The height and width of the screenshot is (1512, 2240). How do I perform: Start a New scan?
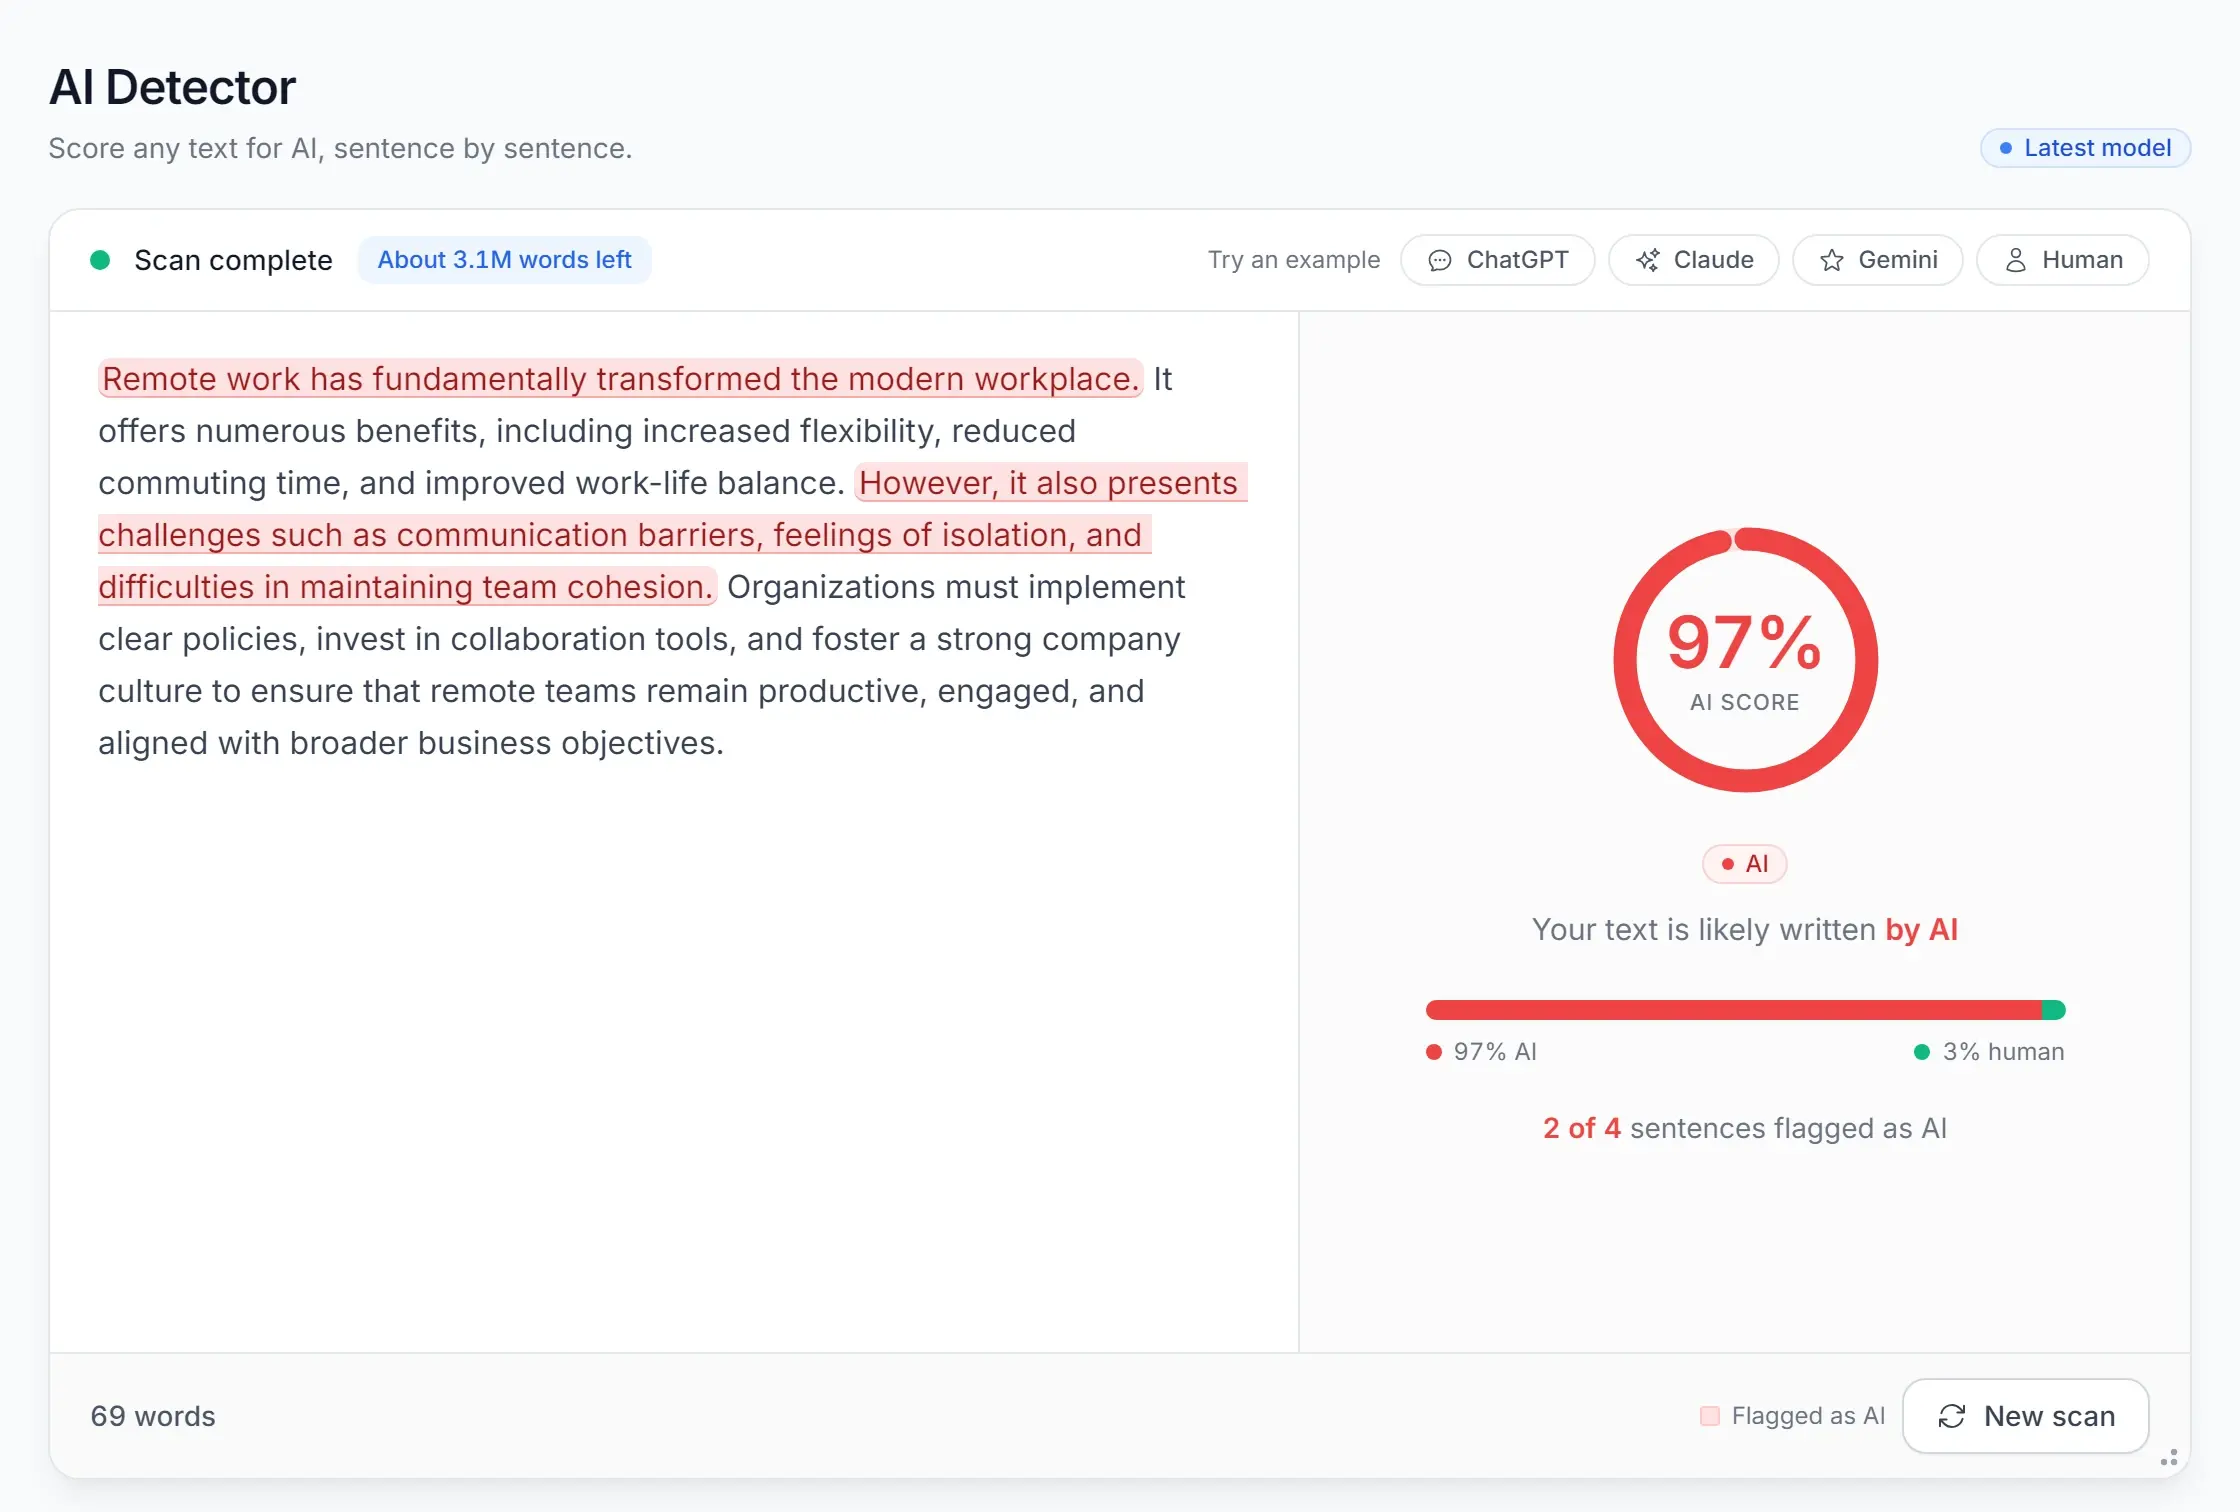[2025, 1416]
